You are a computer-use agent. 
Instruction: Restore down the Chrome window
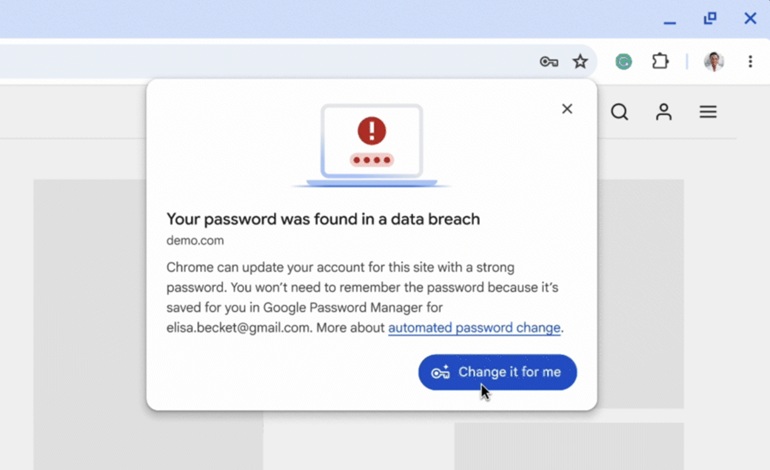[710, 19]
